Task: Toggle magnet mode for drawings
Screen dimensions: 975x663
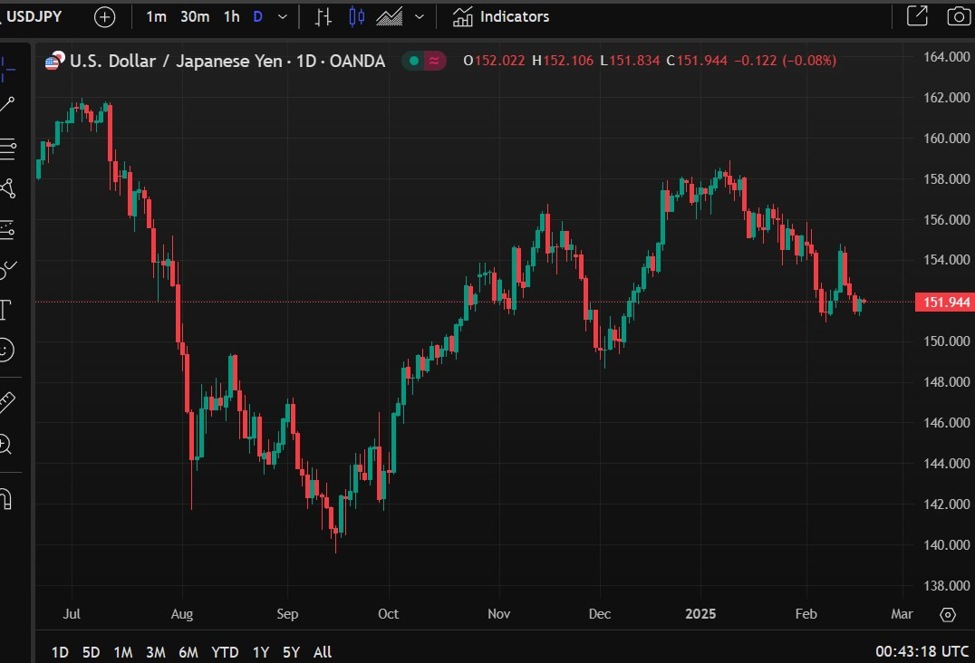Action: (6, 497)
